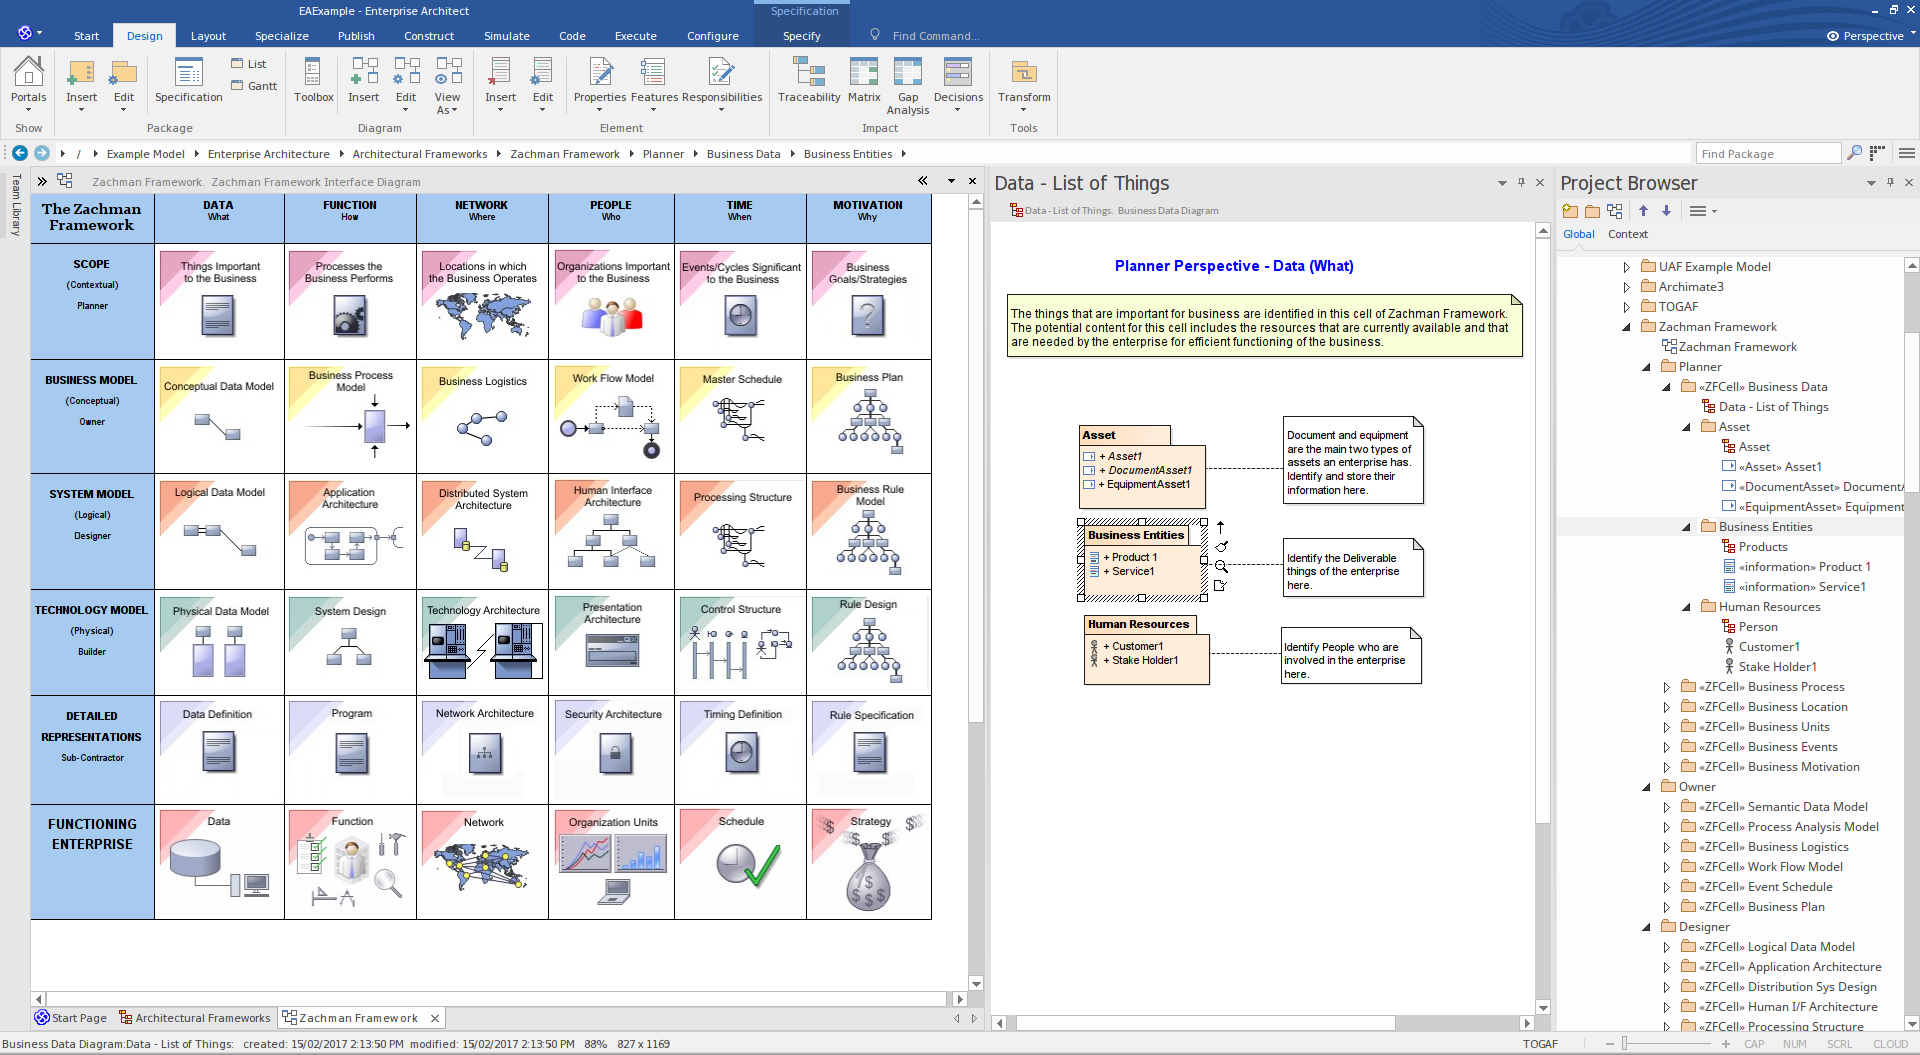Viewport: 1920px width, 1055px height.
Task: Collapse the Owner package node
Action: click(1646, 787)
